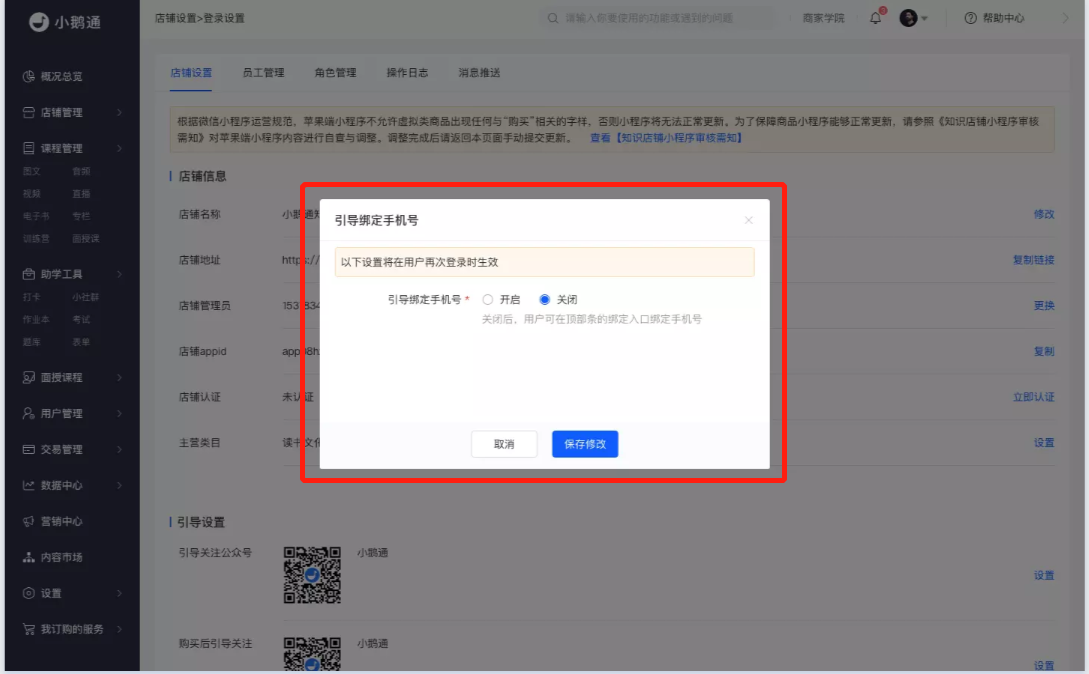1089x674 pixels.
Task: Switch to 消息推送 tab
Action: (x=479, y=72)
